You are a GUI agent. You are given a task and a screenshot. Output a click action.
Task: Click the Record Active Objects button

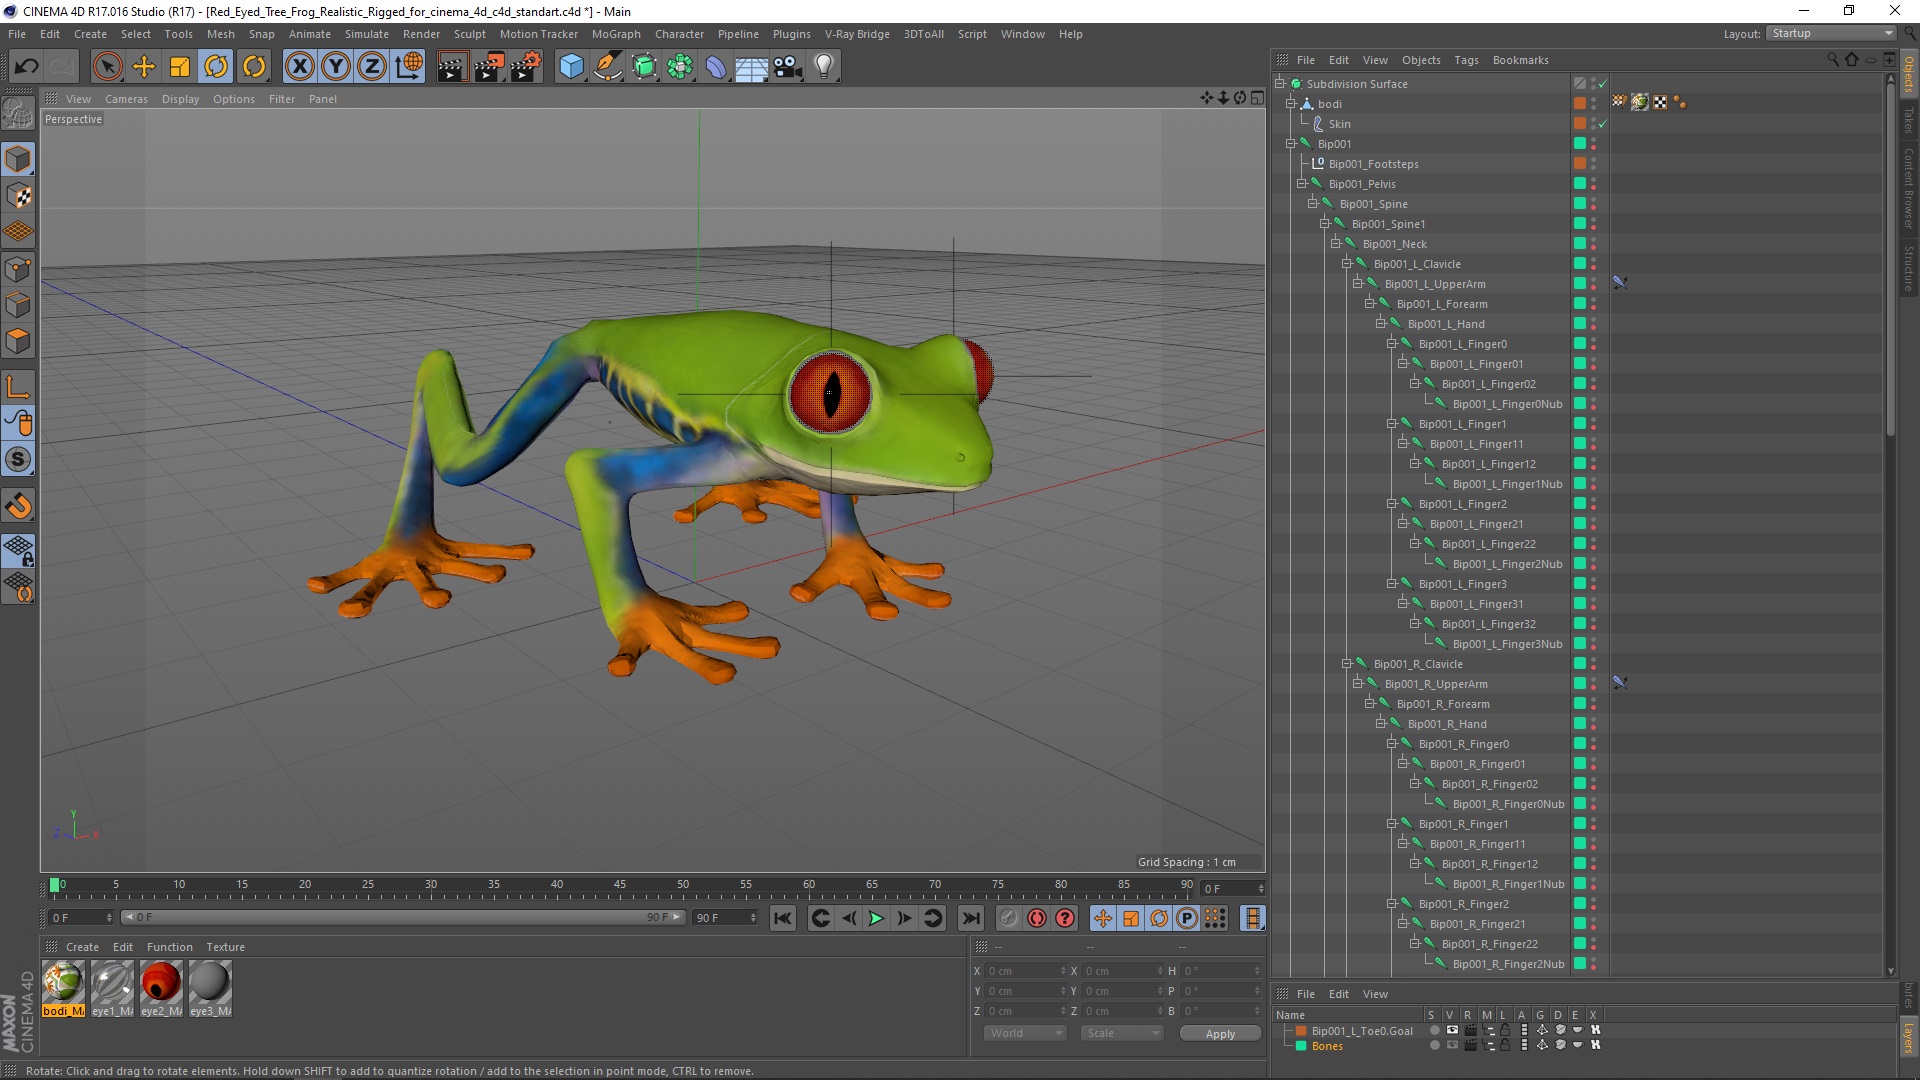[x=1008, y=918]
